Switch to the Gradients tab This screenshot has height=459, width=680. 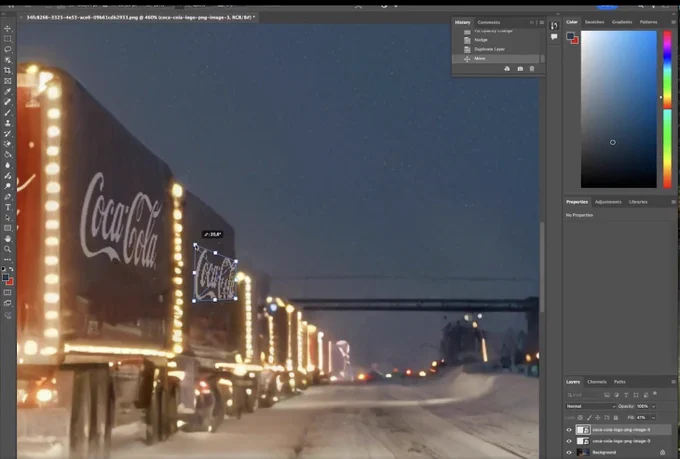pyautogui.click(x=621, y=22)
